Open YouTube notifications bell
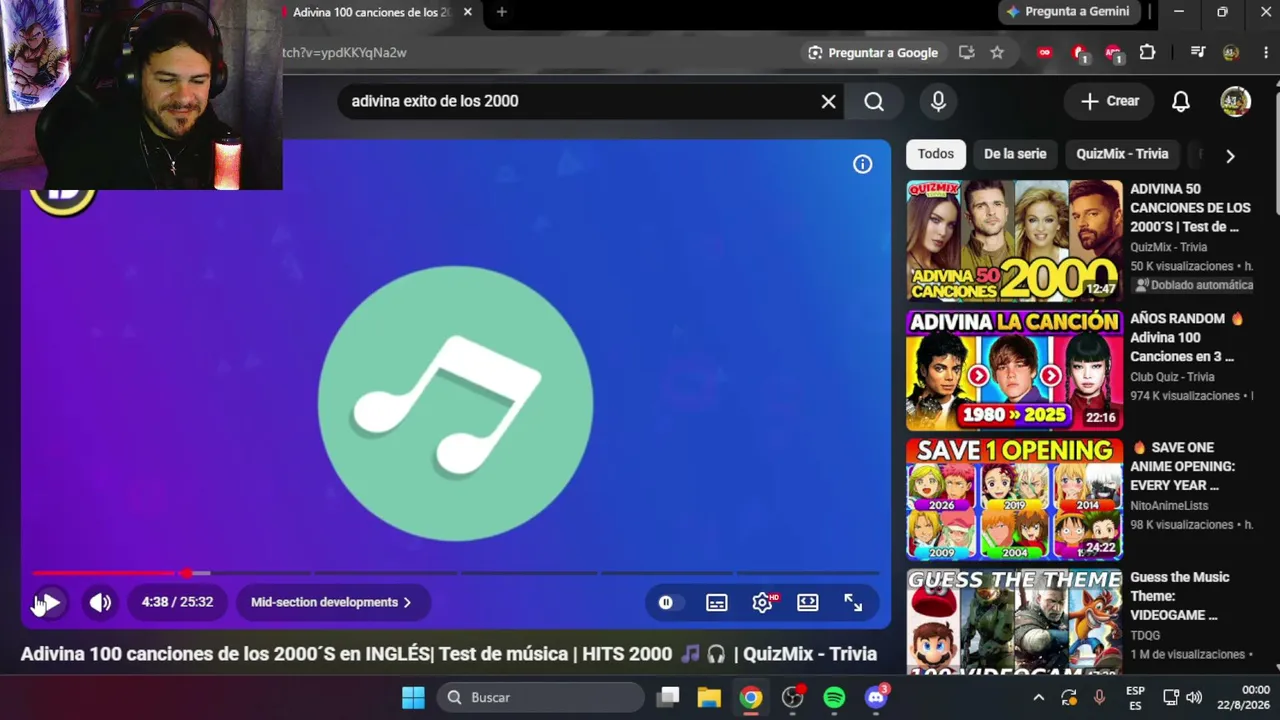 tap(1181, 101)
